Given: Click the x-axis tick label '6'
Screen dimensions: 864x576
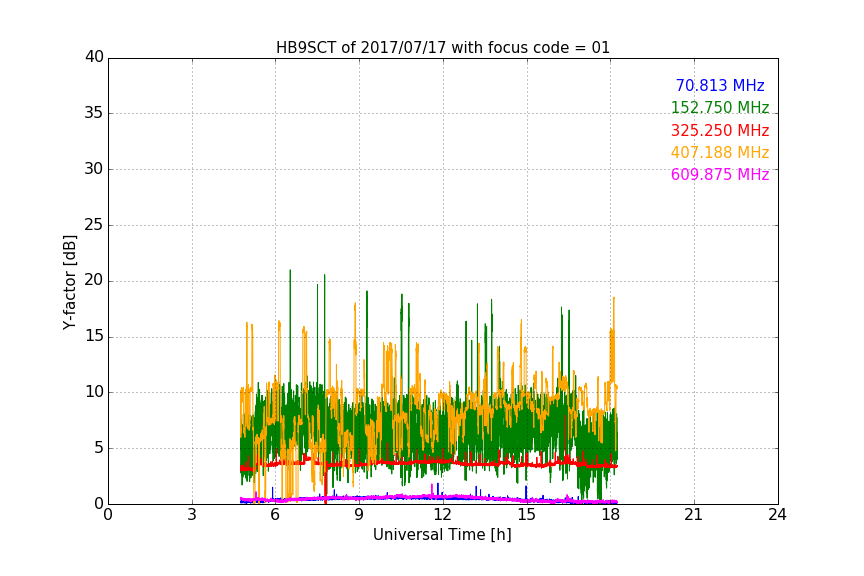Looking at the screenshot, I should coord(275,515).
